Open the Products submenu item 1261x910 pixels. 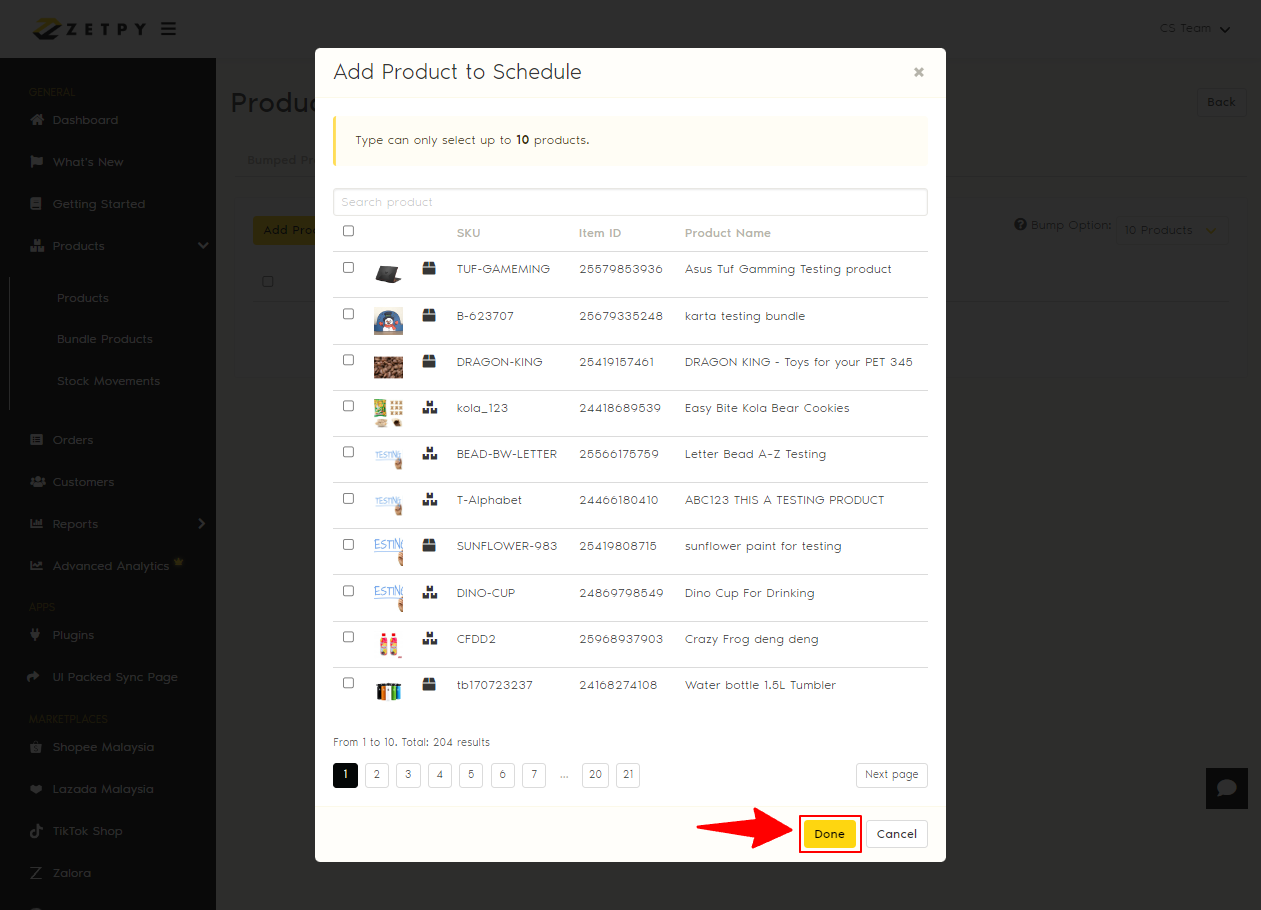[83, 298]
